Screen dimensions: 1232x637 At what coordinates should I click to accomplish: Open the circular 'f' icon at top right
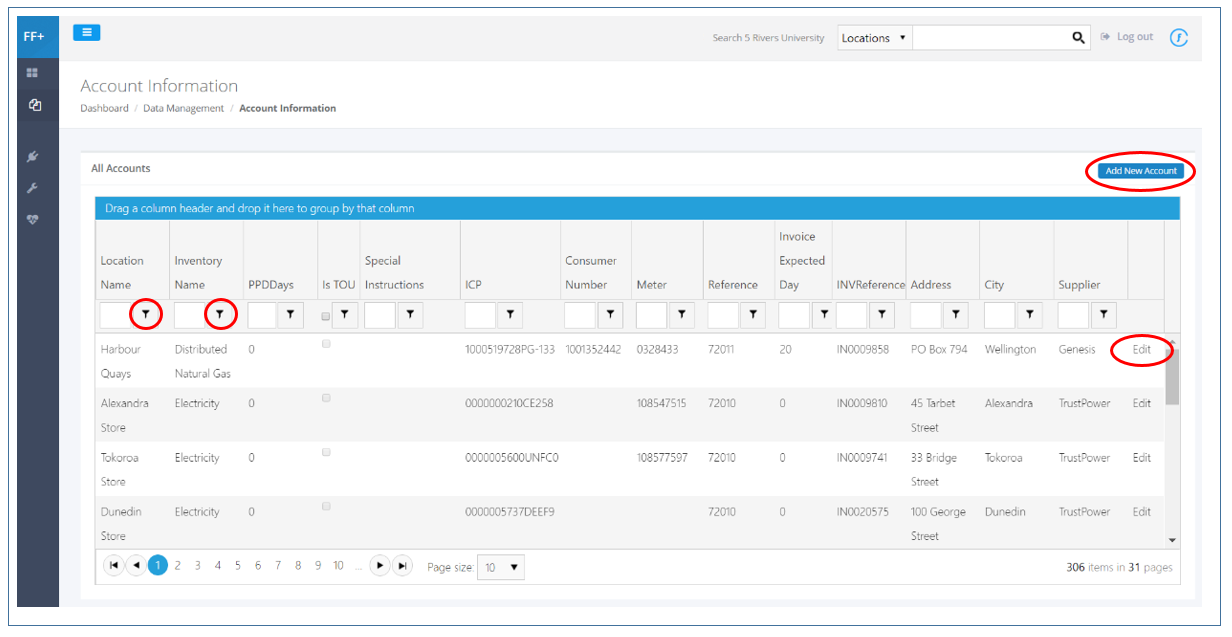coord(1178,37)
